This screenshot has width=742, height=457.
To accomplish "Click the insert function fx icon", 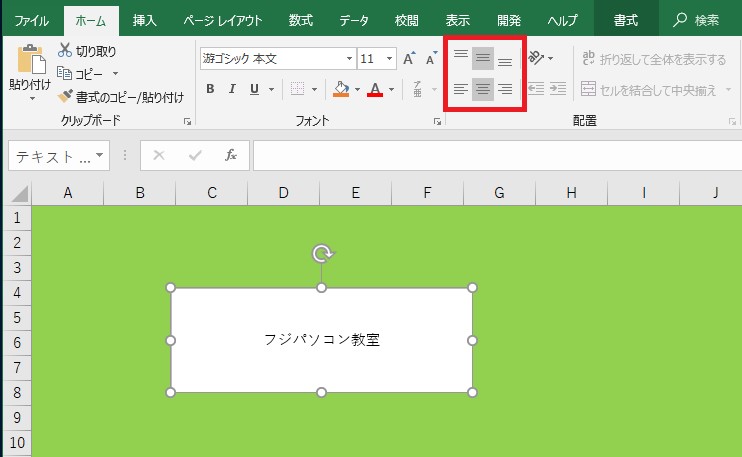I will (230, 155).
